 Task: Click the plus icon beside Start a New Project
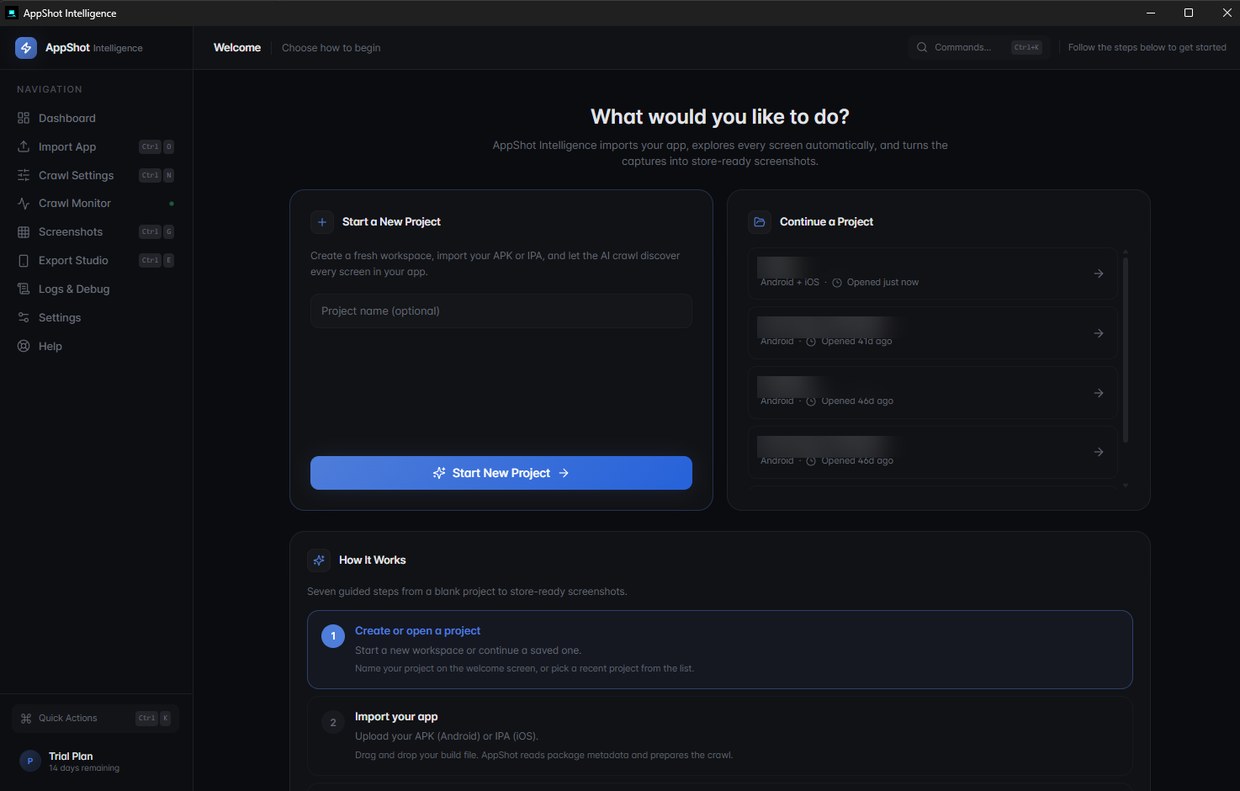(x=322, y=222)
